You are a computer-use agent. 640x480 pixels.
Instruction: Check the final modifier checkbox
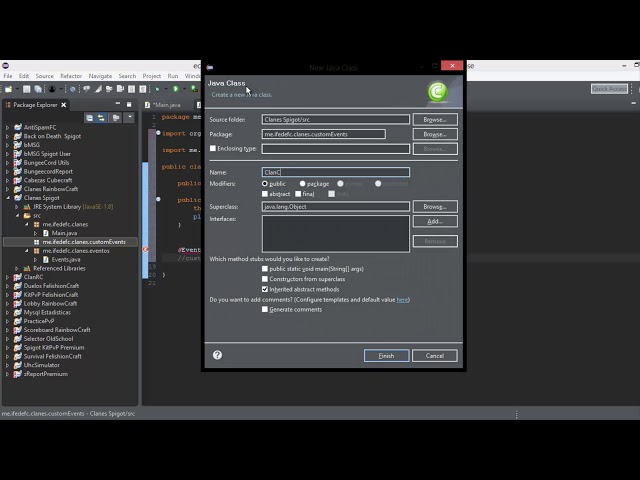click(298, 194)
